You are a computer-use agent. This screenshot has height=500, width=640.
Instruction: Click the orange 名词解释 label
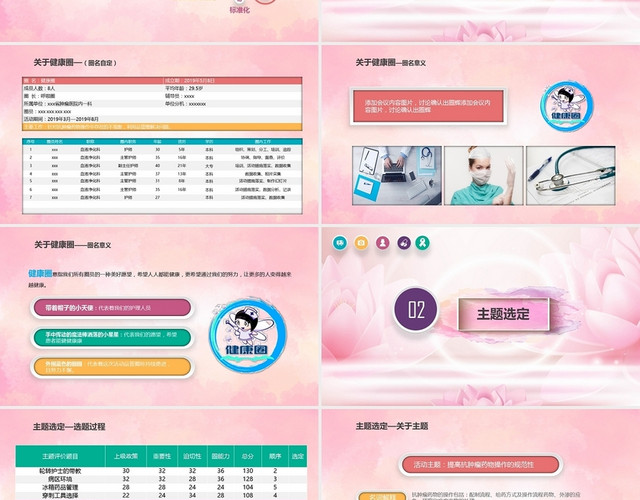[x=382, y=496]
